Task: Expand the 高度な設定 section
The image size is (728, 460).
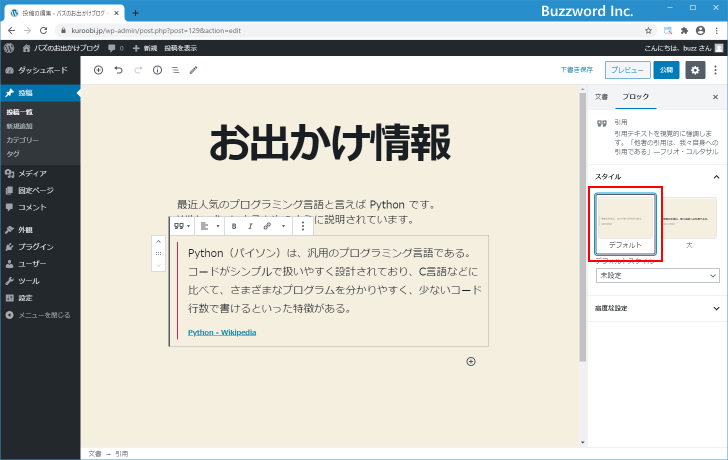Action: click(657, 308)
